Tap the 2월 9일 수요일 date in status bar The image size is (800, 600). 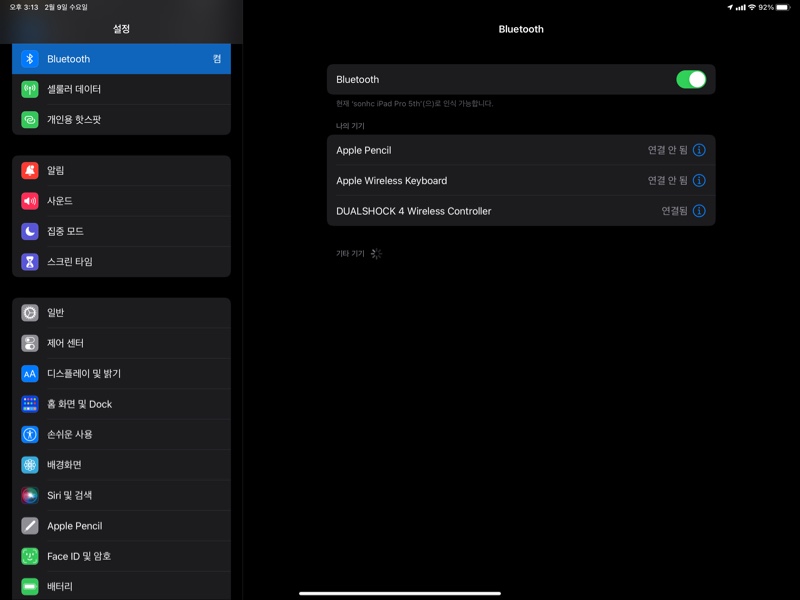[x=66, y=7]
